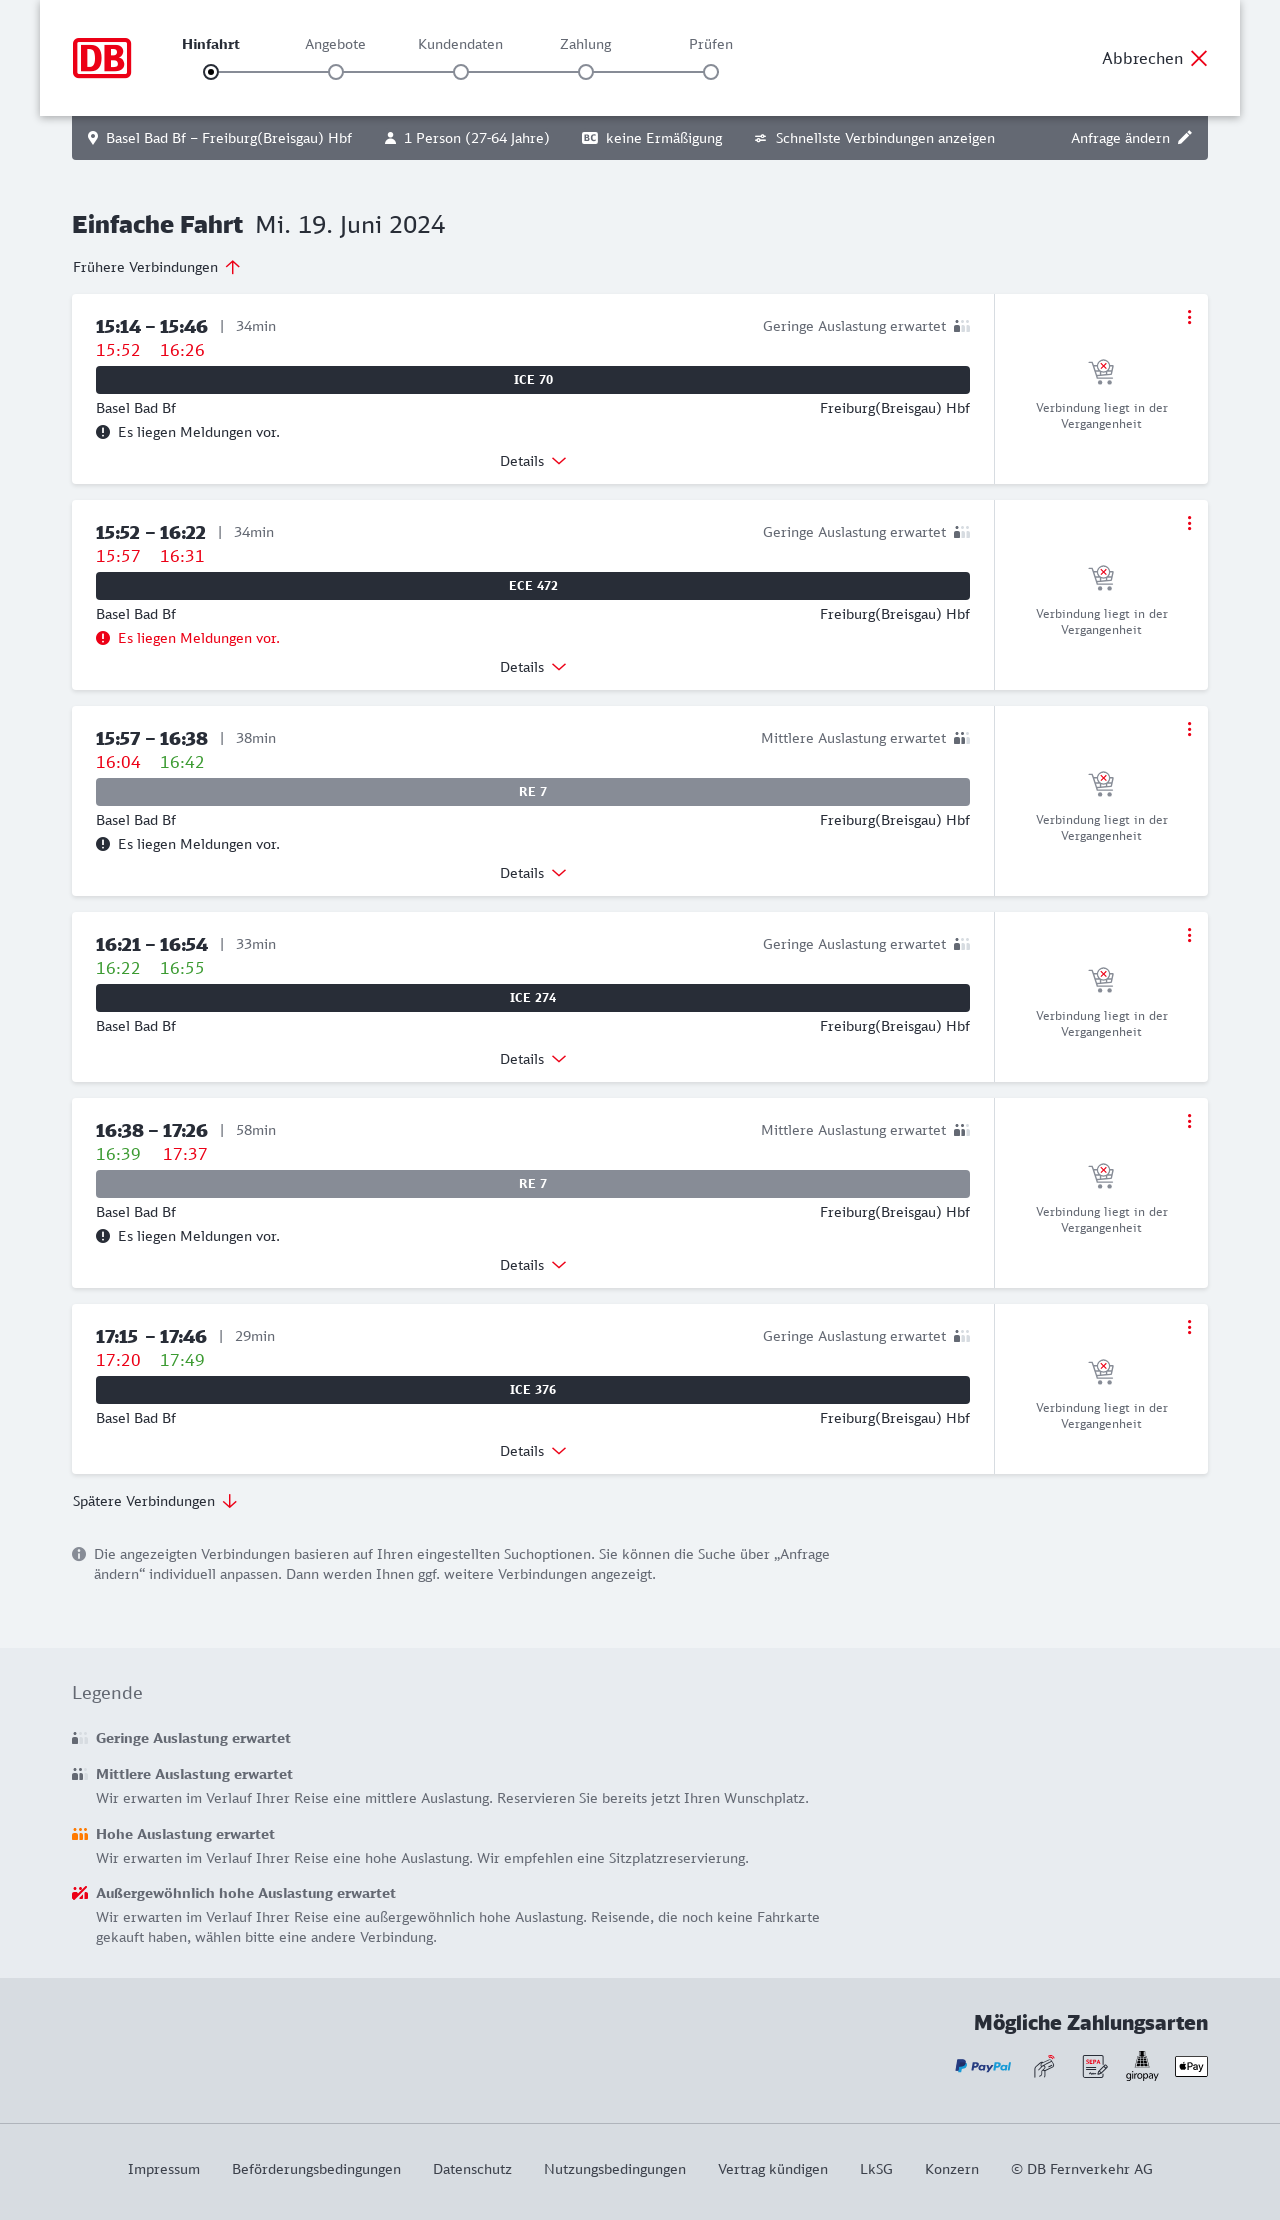Load later connections via Spätere Verbindungen
The width and height of the screenshot is (1280, 2220).
155,1501
